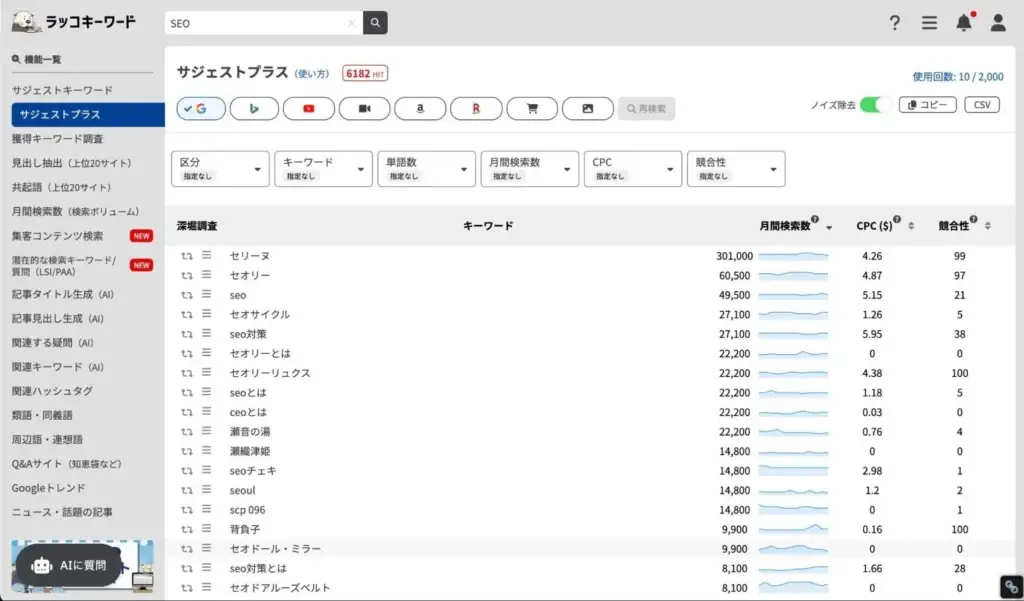The image size is (1024, 601).
Task: Click re-search icon for seo row
Action: click(x=187, y=295)
